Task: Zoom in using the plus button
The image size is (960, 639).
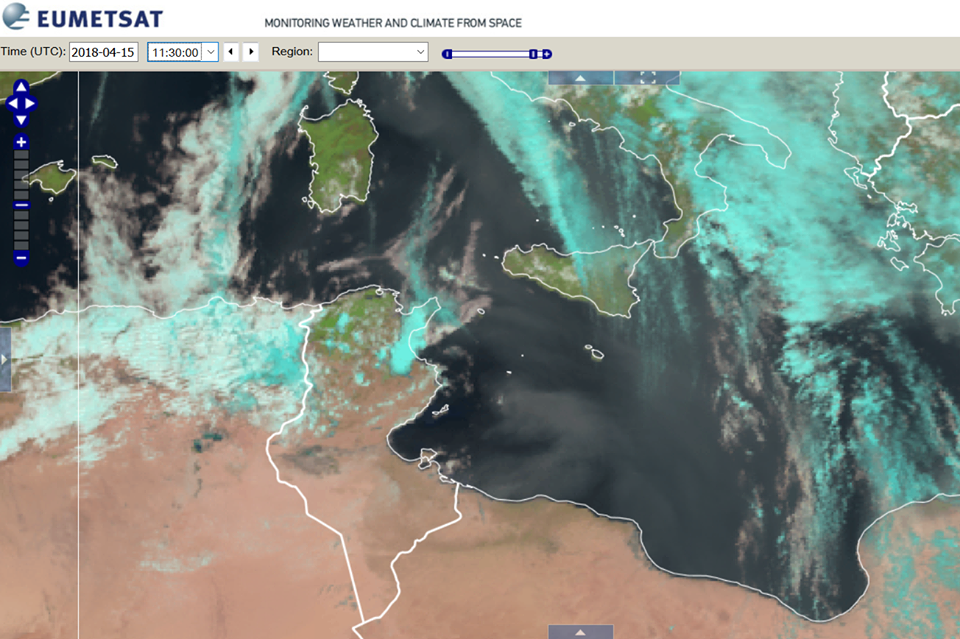Action: click(x=21, y=142)
